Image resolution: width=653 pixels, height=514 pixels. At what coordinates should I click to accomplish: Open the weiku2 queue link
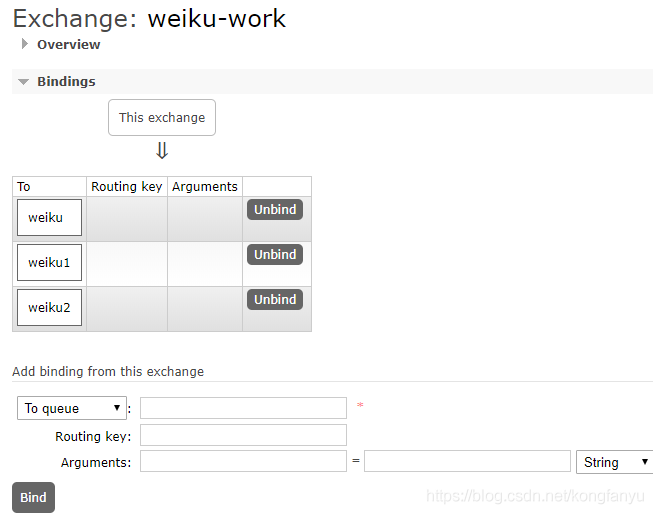coord(49,308)
